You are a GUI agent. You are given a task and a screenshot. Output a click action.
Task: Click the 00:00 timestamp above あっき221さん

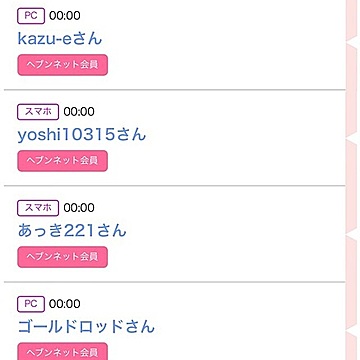tap(79, 208)
